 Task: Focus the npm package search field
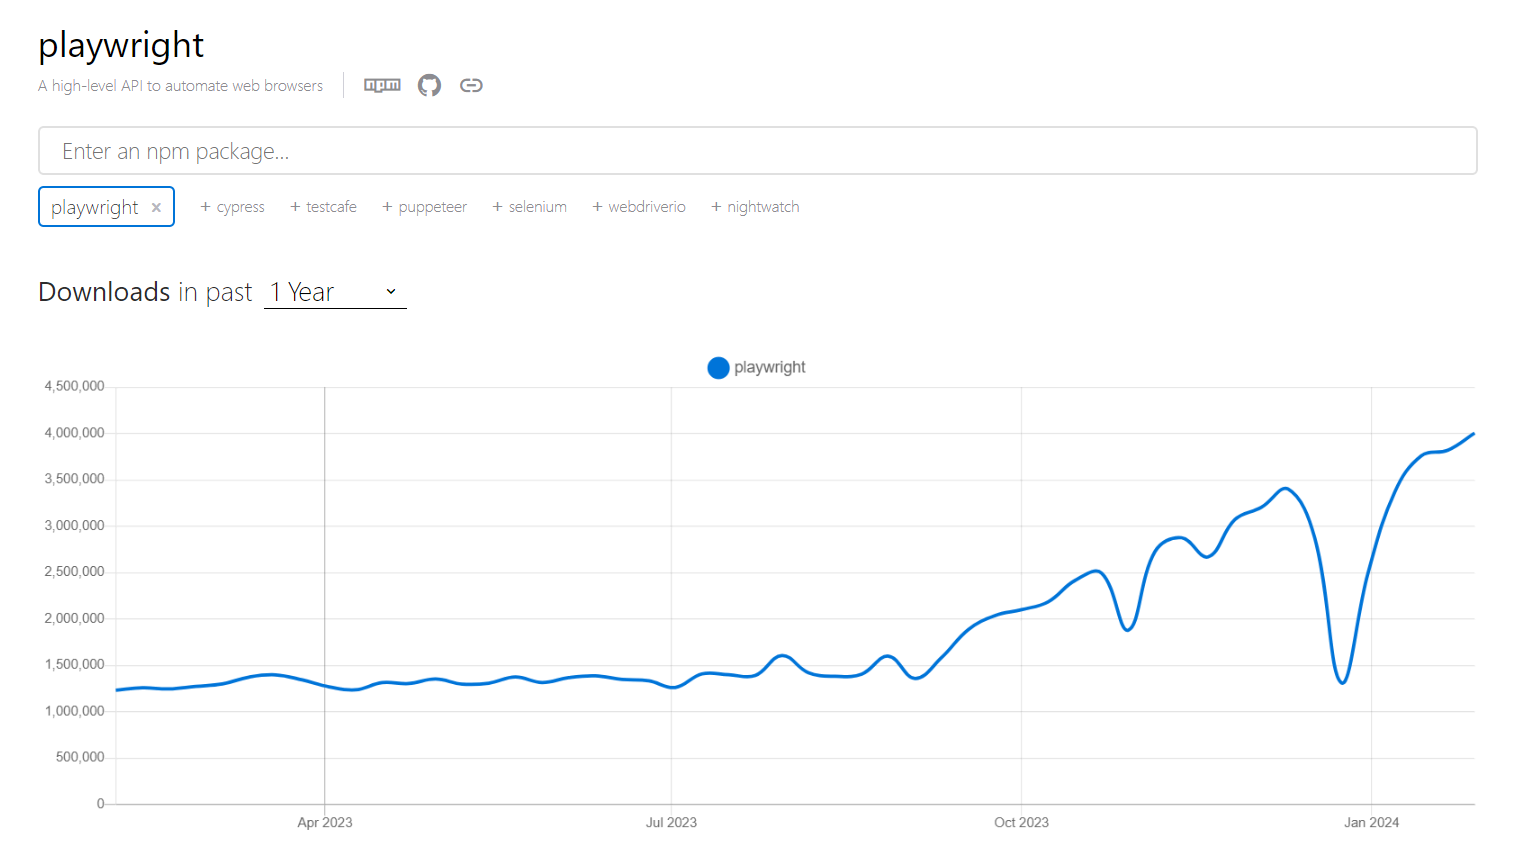click(x=757, y=151)
